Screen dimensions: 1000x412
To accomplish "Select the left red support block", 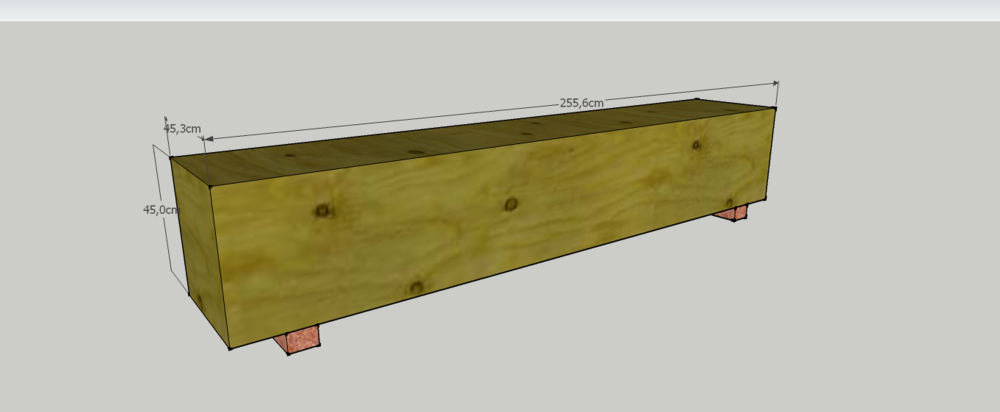I will pyautogui.click(x=299, y=339).
